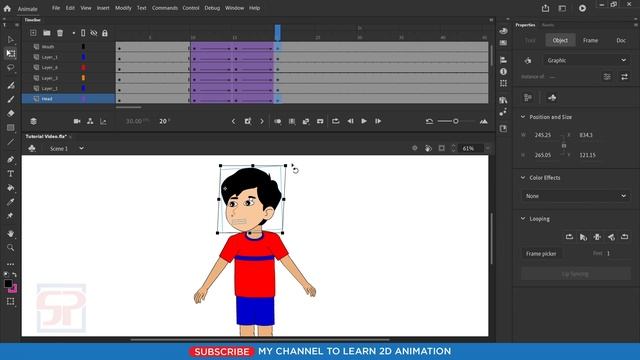Screen dimensions: 640x360
Task: Open the Color panel icon in dock
Action: pyautogui.click(x=503, y=31)
